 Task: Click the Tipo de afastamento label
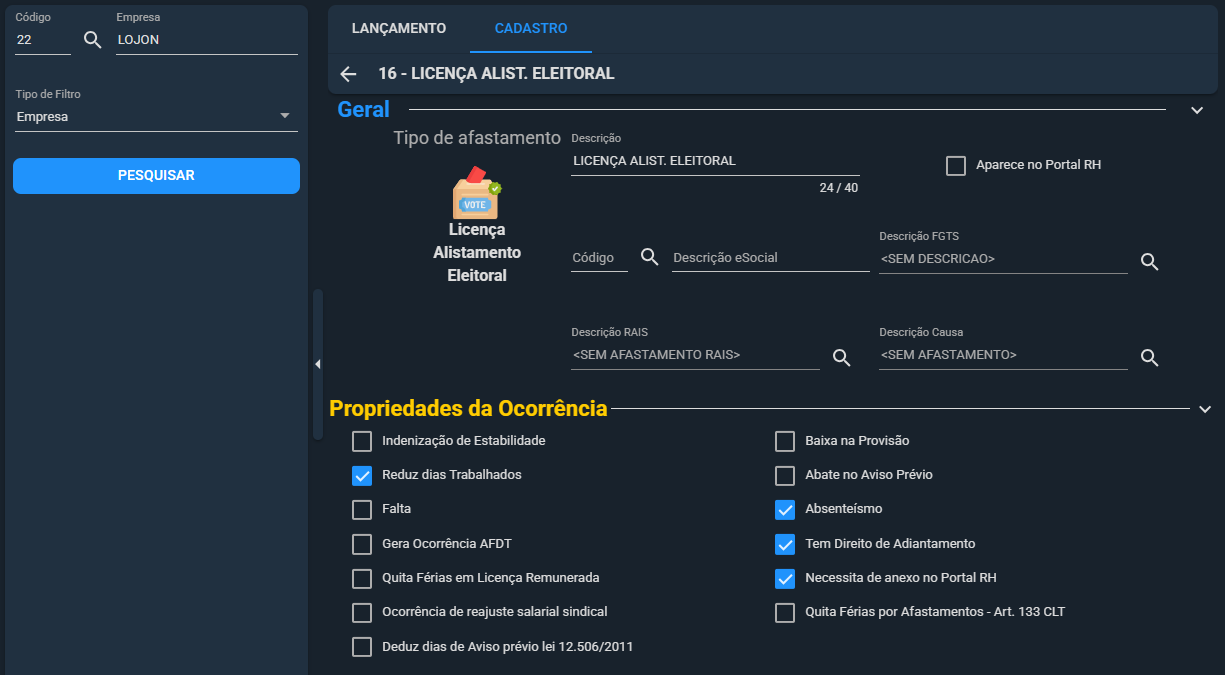click(477, 138)
